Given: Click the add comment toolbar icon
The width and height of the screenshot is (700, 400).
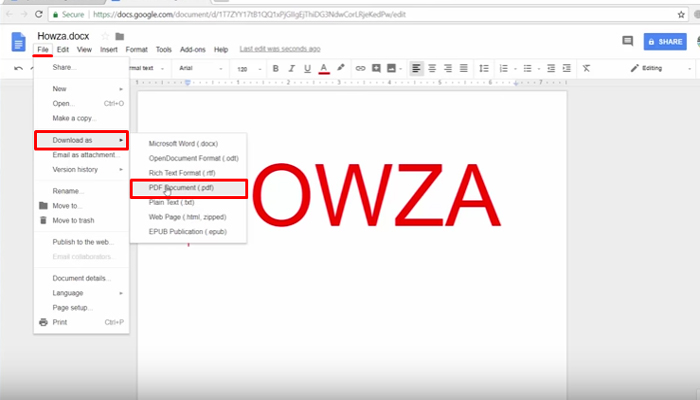Looking at the screenshot, I should click(x=376, y=68).
